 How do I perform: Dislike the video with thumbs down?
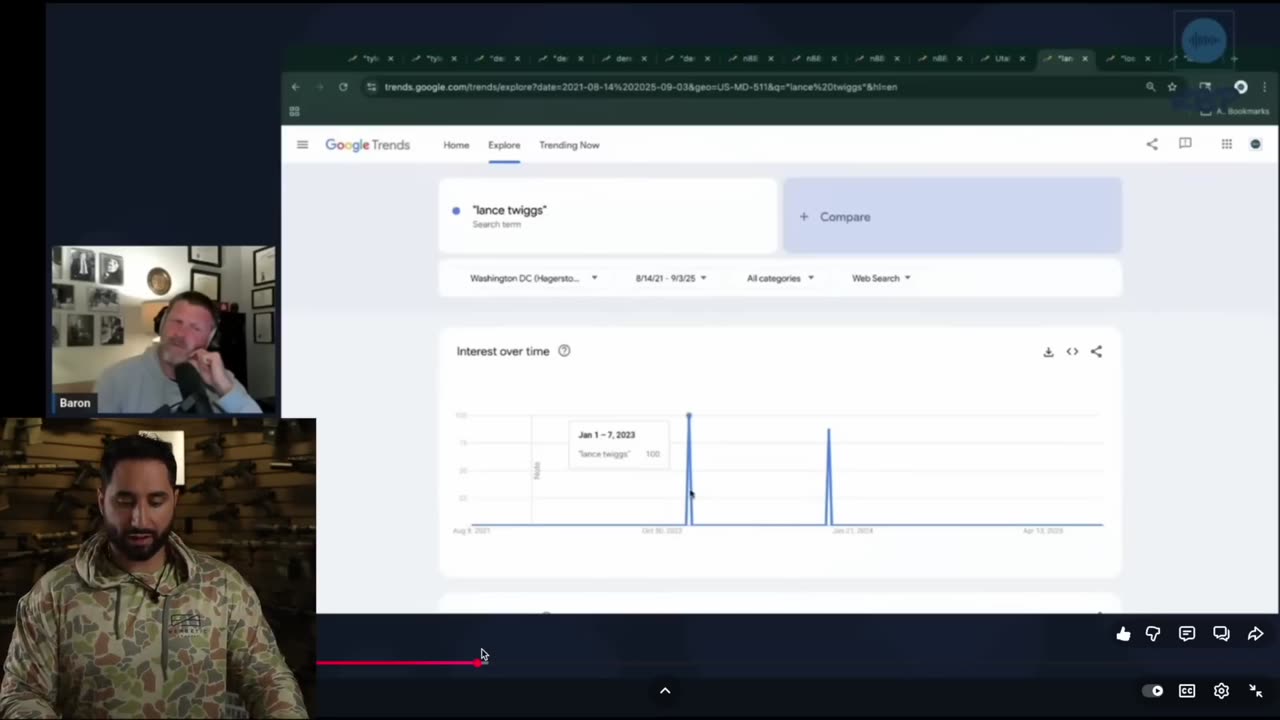pyautogui.click(x=1153, y=634)
